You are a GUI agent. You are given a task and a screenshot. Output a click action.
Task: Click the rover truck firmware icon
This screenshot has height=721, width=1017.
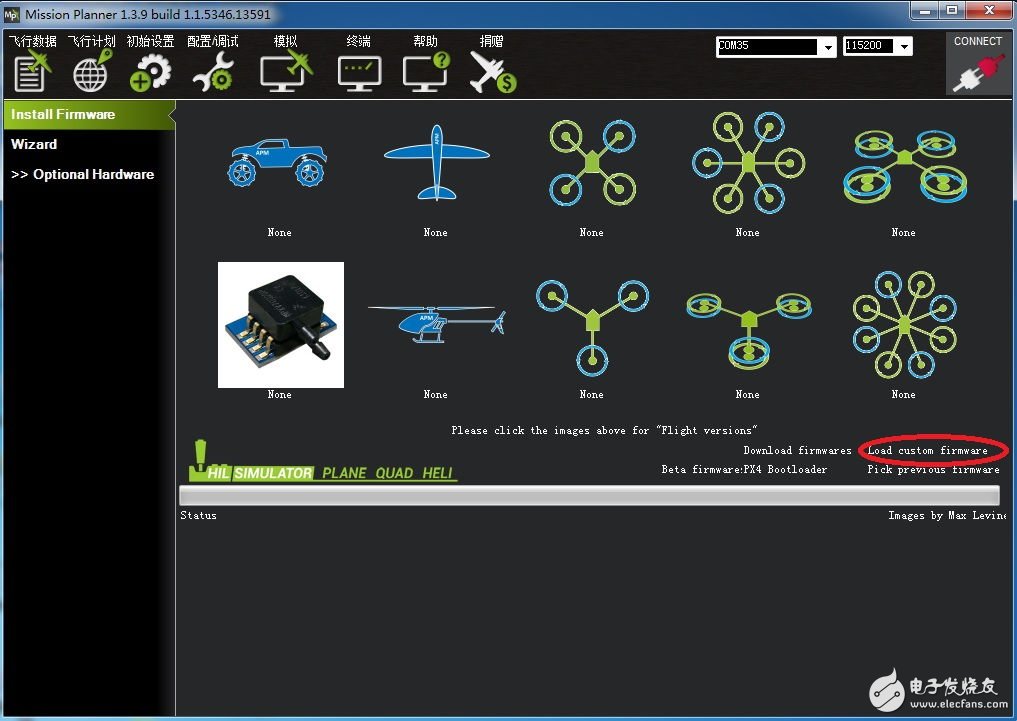click(x=279, y=162)
